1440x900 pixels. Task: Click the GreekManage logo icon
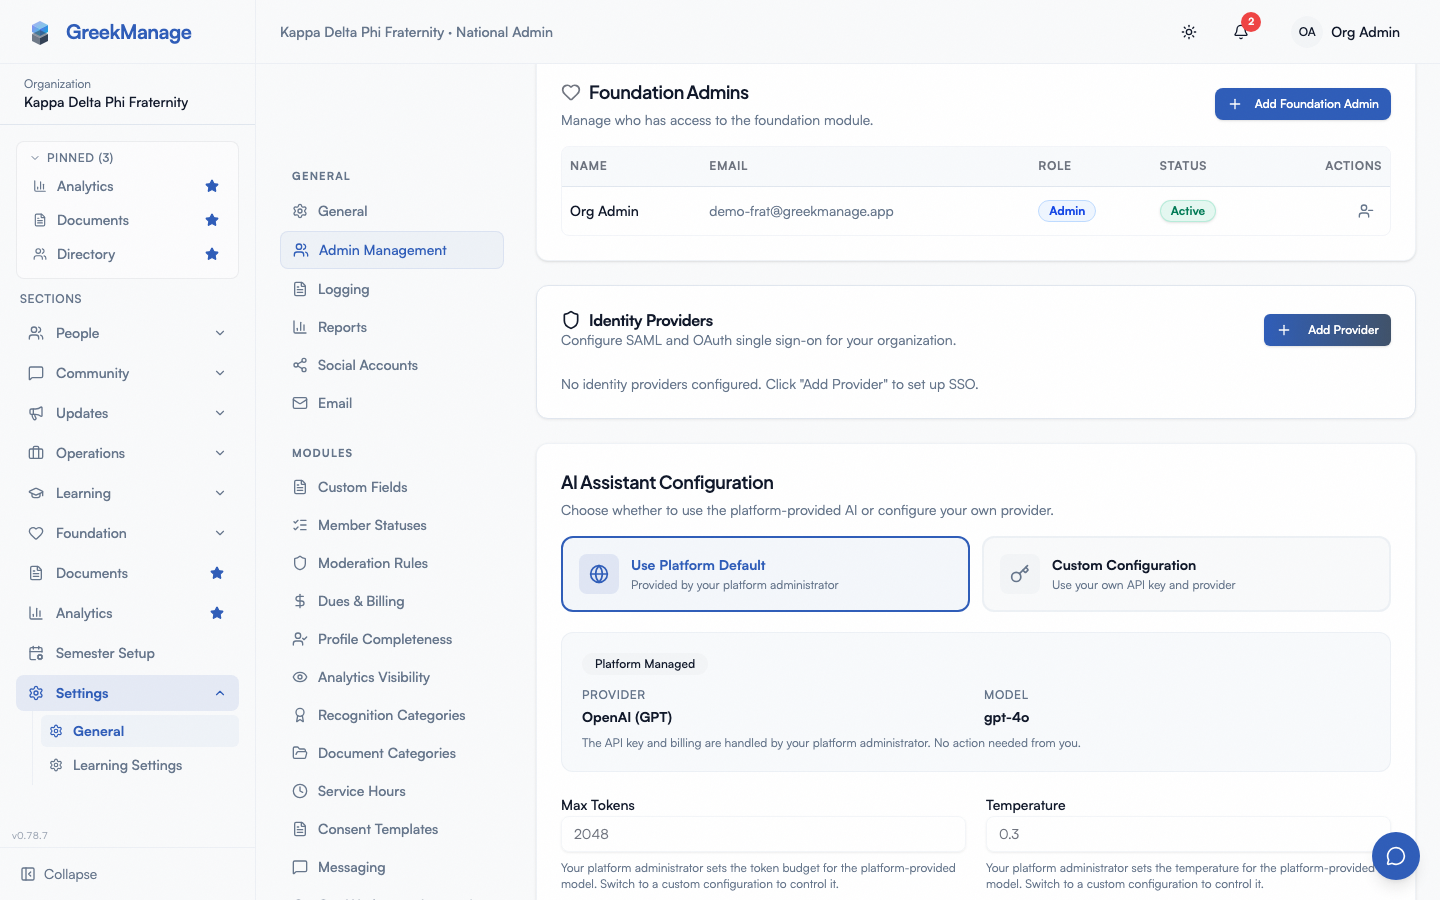coord(40,33)
